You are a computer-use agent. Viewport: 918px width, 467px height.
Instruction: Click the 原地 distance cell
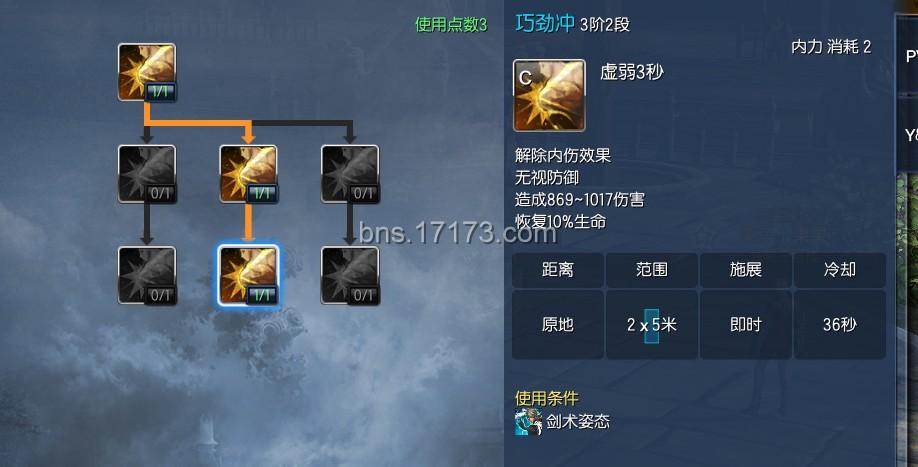[x=558, y=325]
